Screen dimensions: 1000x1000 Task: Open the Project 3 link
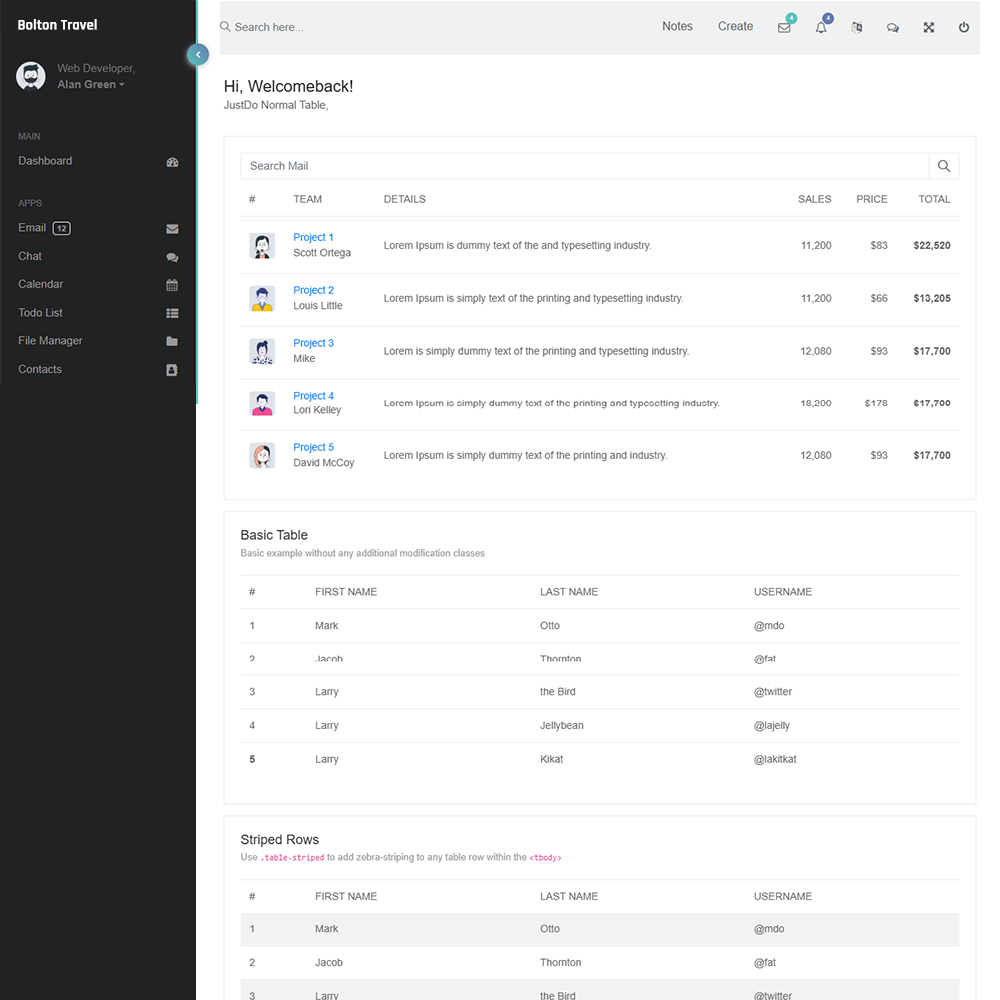pos(313,343)
